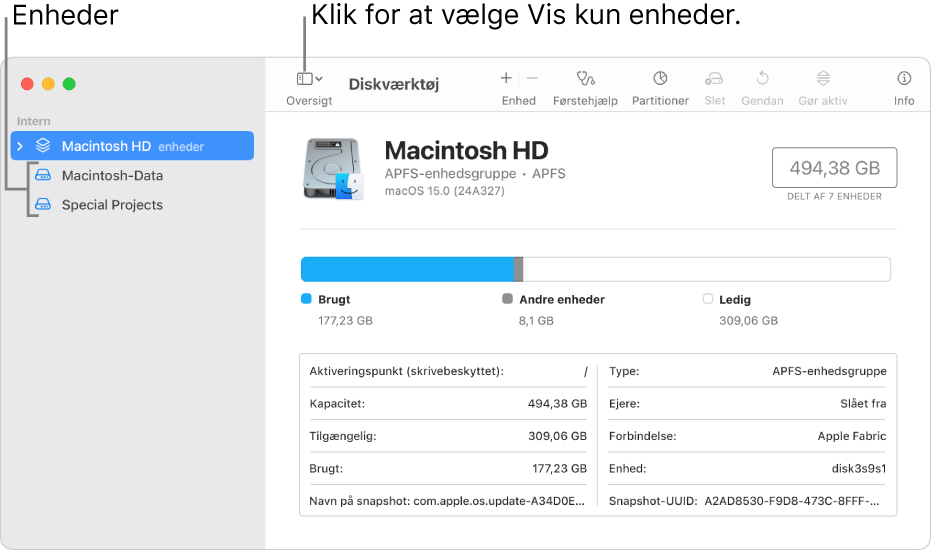The height and width of the screenshot is (551, 931).
Task: Open the Oversigt sidebar view menu
Action: click(309, 79)
